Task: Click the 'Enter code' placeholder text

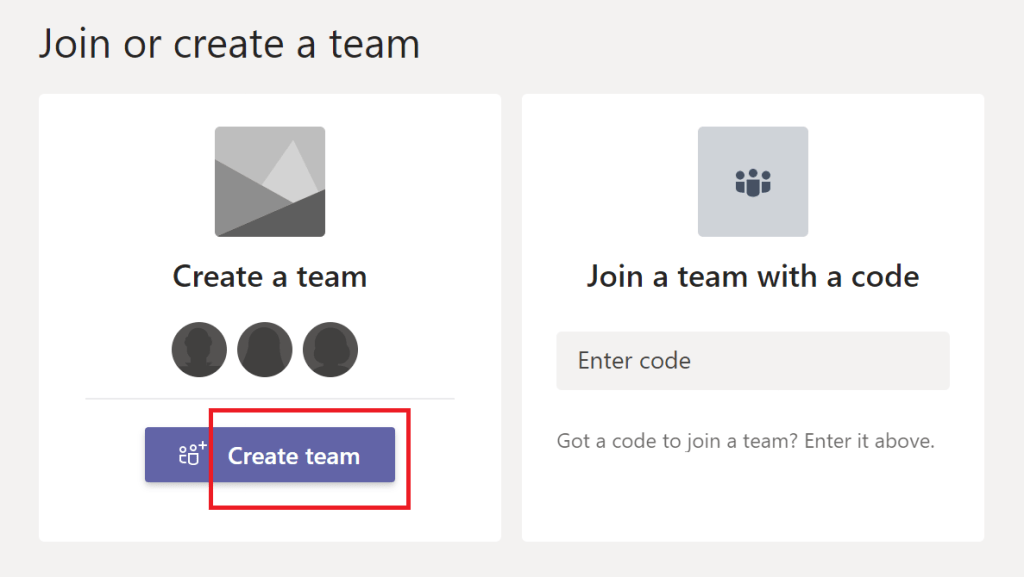Action: pos(634,360)
